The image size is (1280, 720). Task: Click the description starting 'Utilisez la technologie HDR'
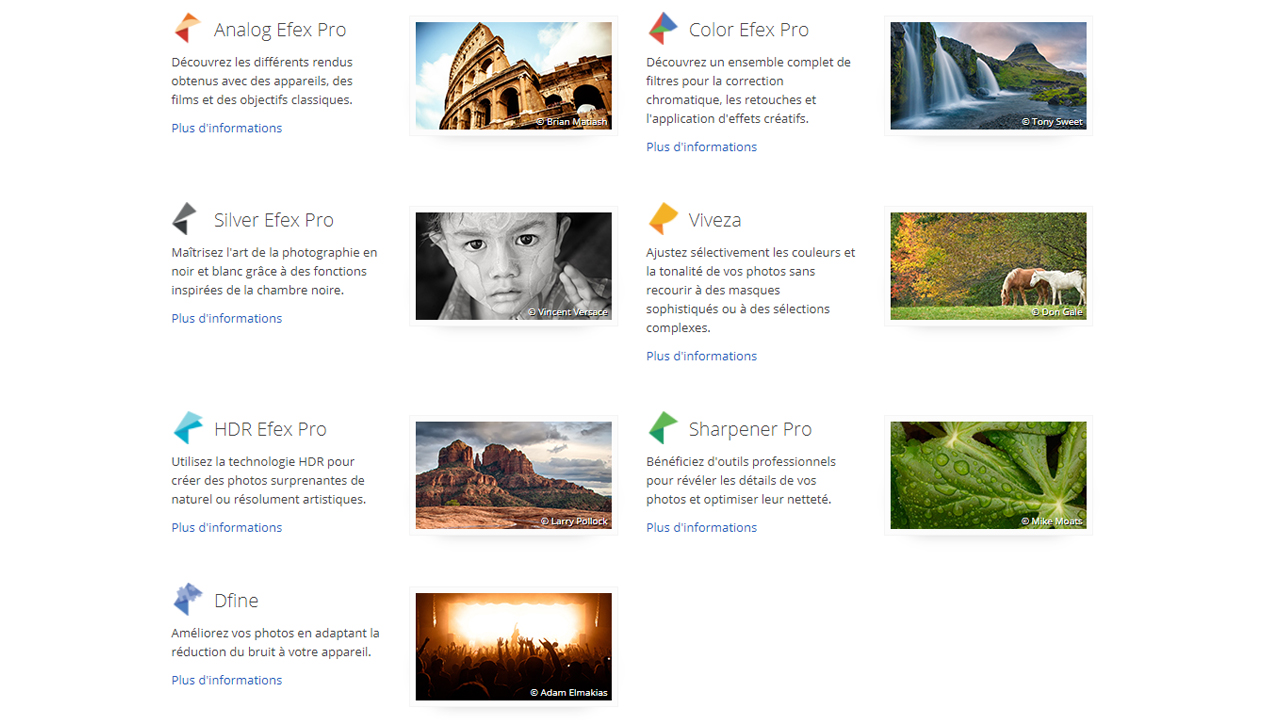(x=268, y=480)
